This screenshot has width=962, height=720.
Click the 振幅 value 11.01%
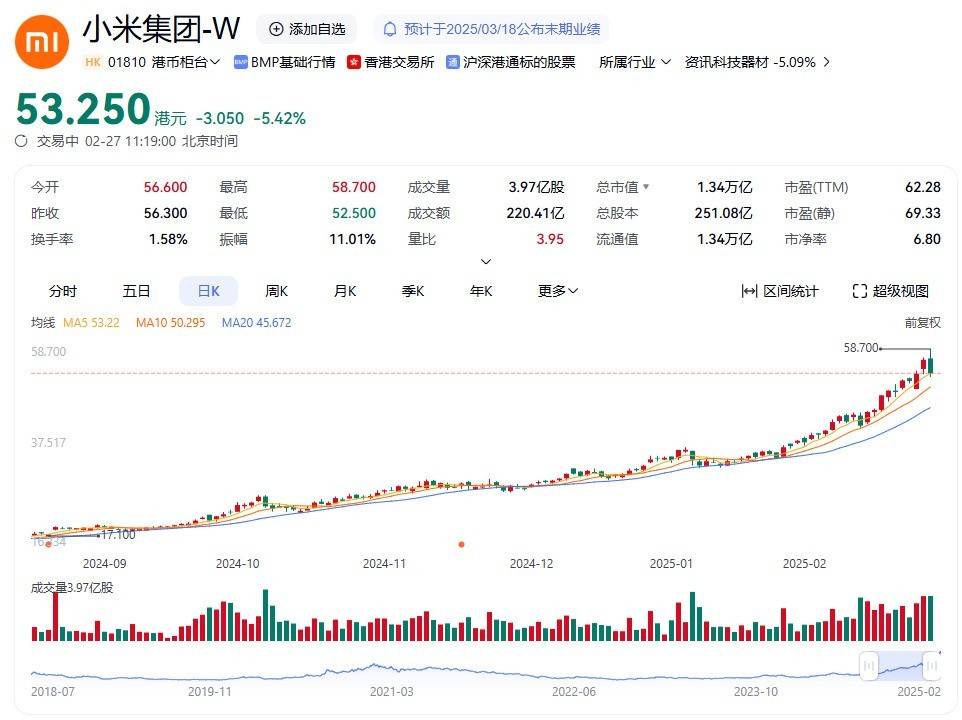point(352,239)
